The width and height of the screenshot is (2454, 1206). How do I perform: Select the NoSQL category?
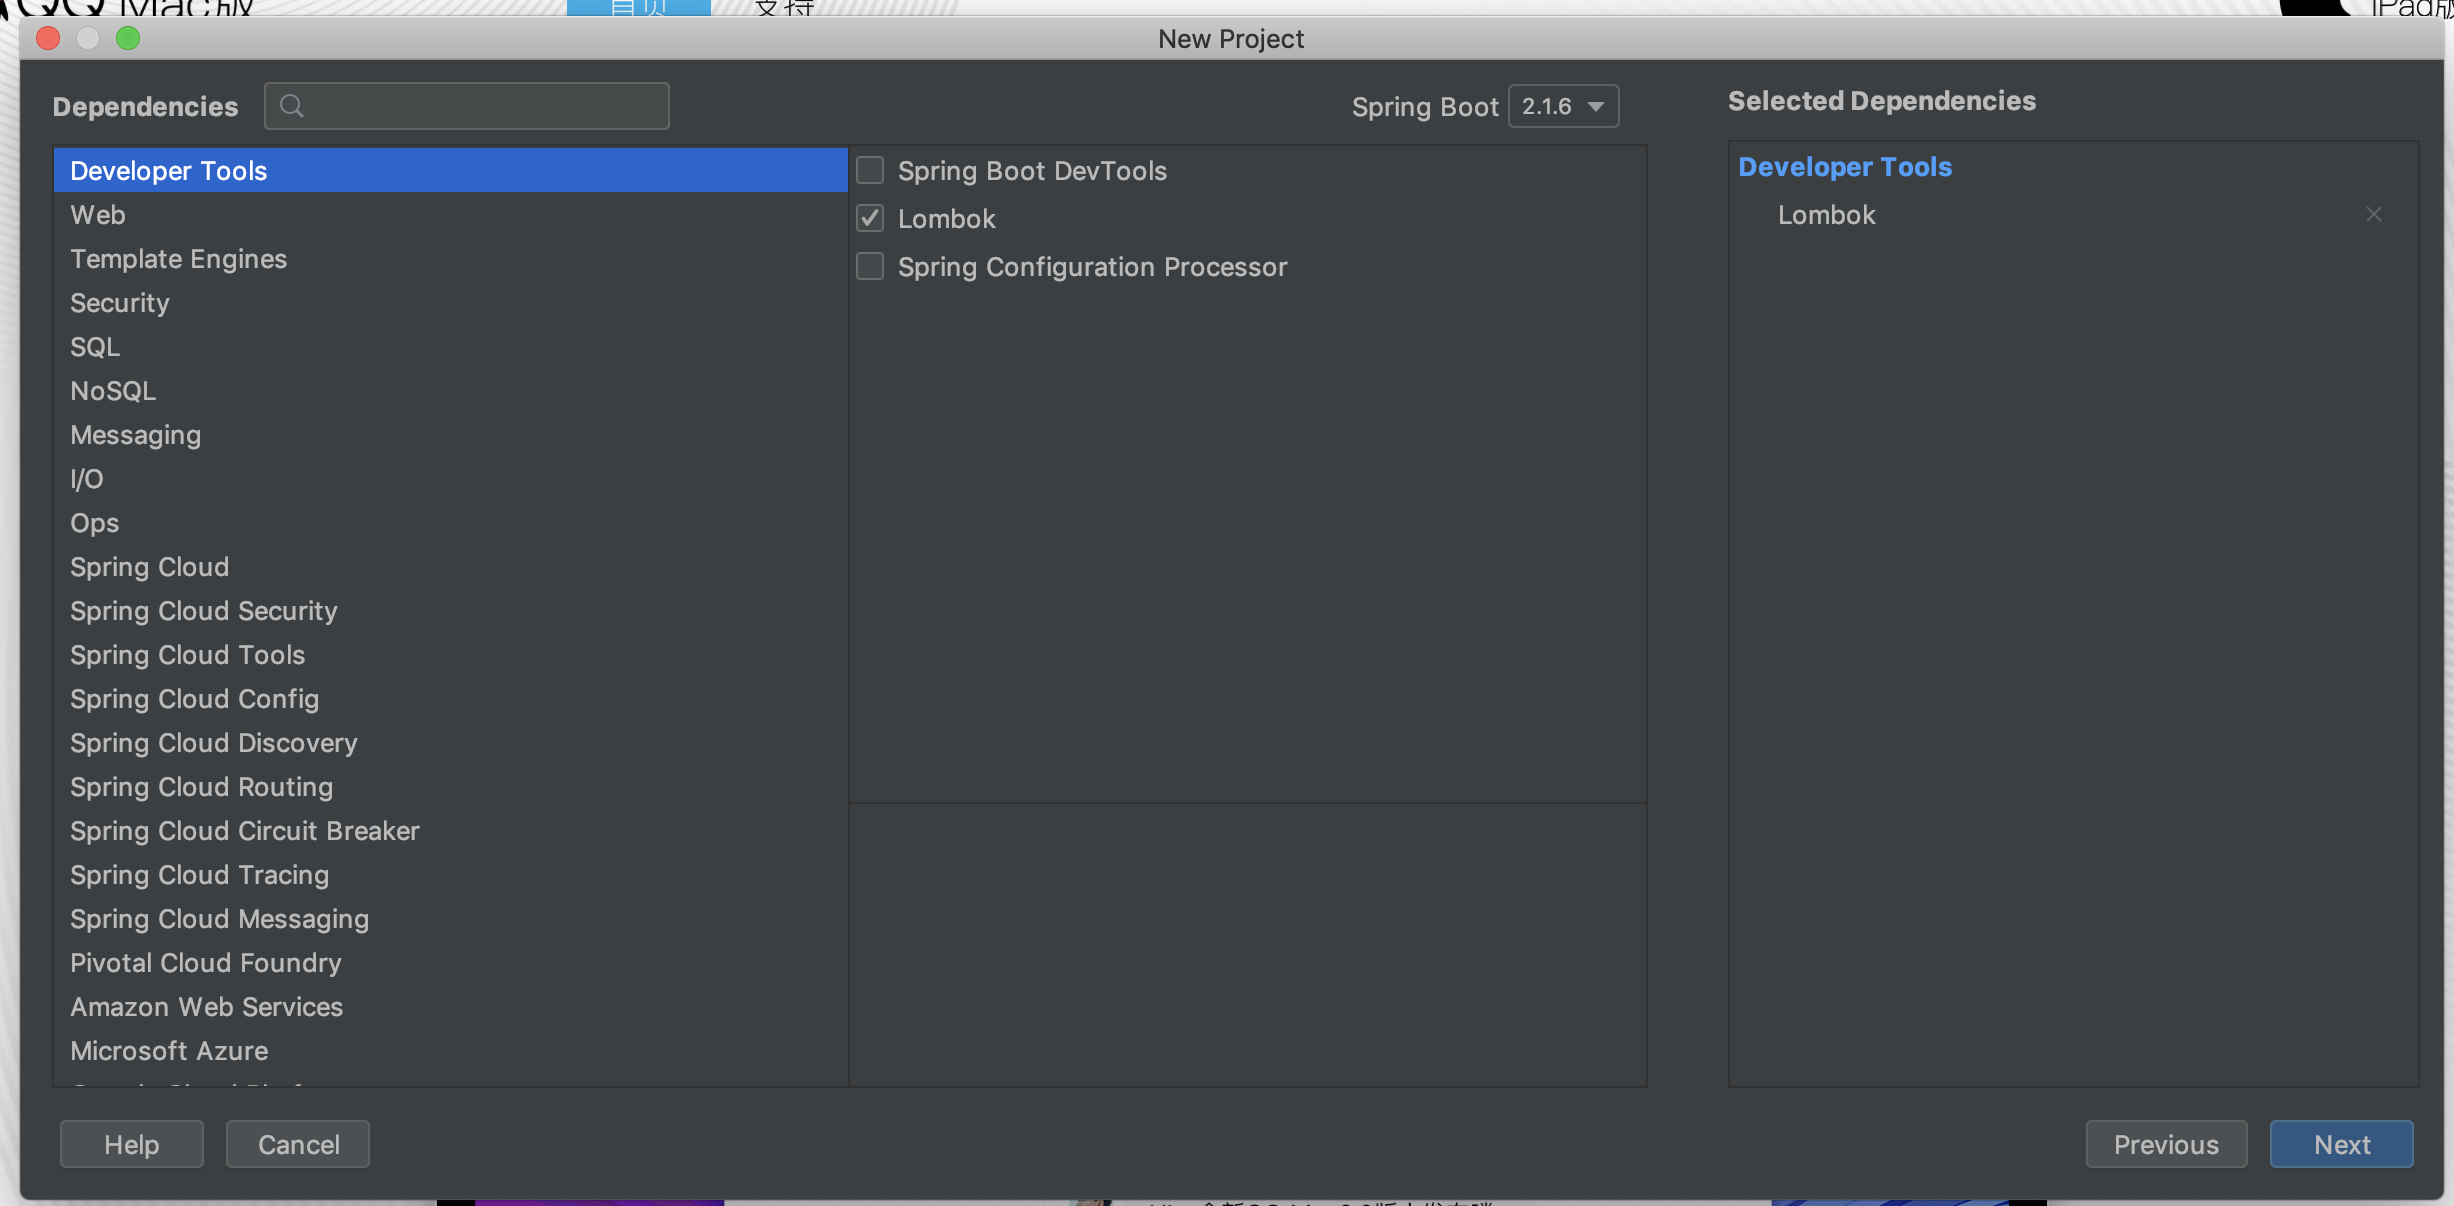point(450,391)
